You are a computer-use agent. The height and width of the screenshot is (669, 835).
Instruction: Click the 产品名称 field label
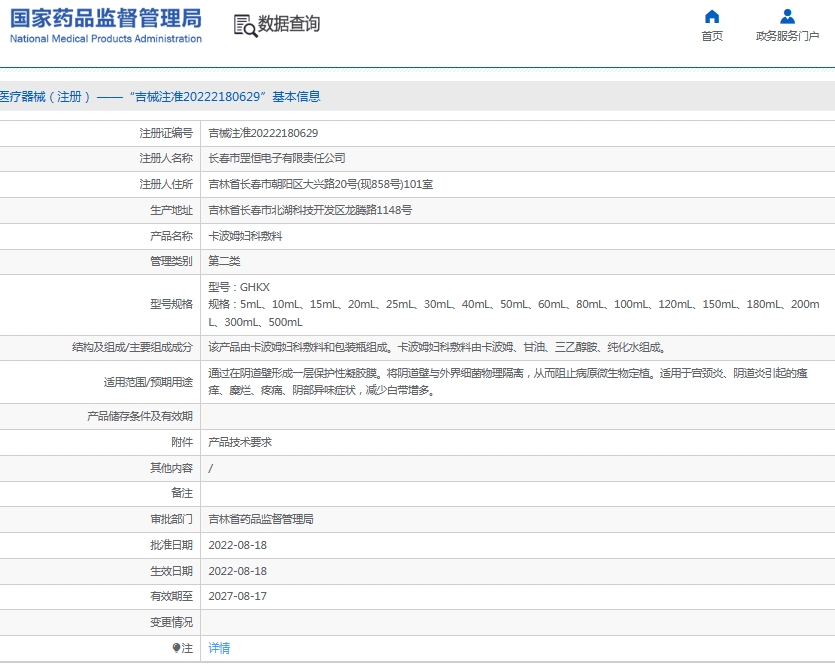[x=171, y=235]
